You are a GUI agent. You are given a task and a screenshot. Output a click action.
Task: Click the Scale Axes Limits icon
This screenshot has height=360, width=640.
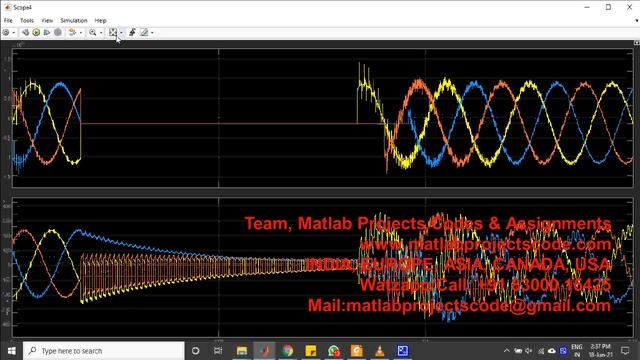113,32
